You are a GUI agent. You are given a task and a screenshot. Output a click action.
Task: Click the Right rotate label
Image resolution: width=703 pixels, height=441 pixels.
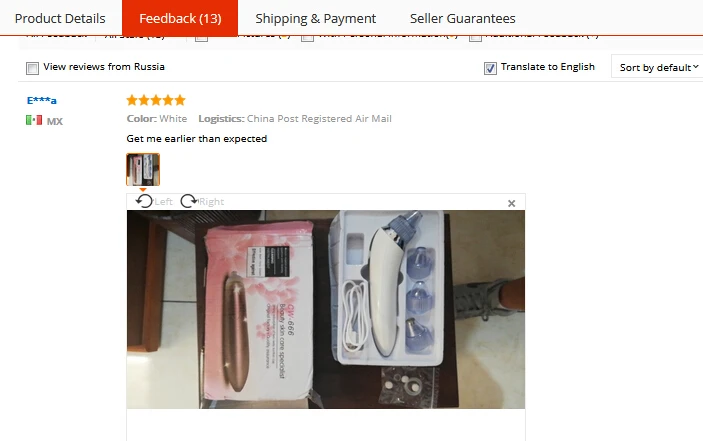(211, 202)
